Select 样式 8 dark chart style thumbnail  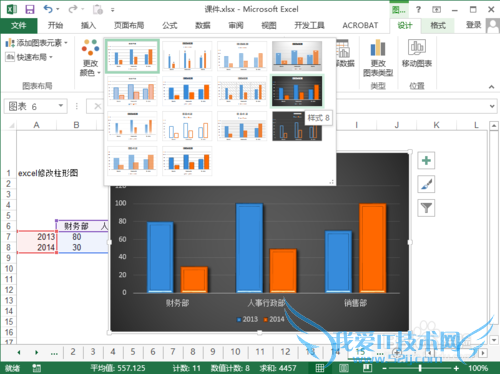click(x=297, y=91)
